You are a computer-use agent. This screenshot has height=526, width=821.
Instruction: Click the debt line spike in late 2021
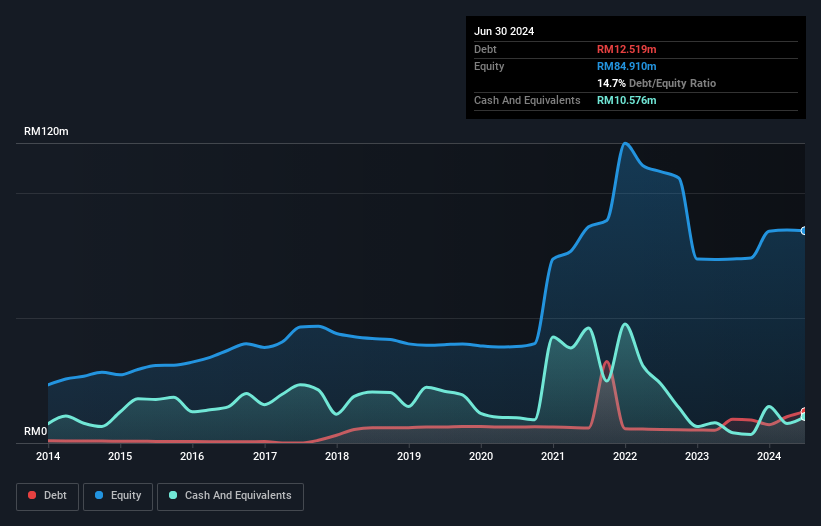click(x=606, y=362)
